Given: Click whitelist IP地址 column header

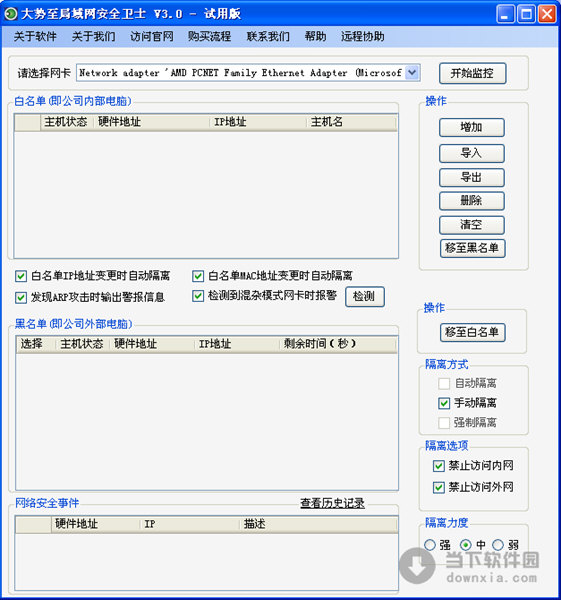Looking at the screenshot, I should point(258,122).
